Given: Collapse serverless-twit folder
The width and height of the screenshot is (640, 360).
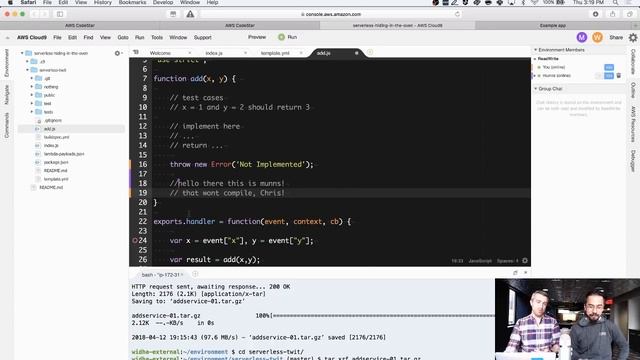Looking at the screenshot, I should pyautogui.click(x=27, y=70).
